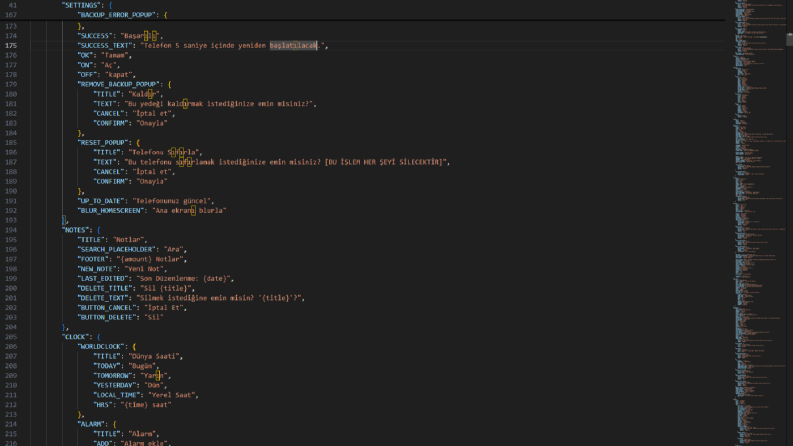This screenshot has width=793, height=446.
Task: Click the "OK" key with value Tamam
Action: click(85, 55)
